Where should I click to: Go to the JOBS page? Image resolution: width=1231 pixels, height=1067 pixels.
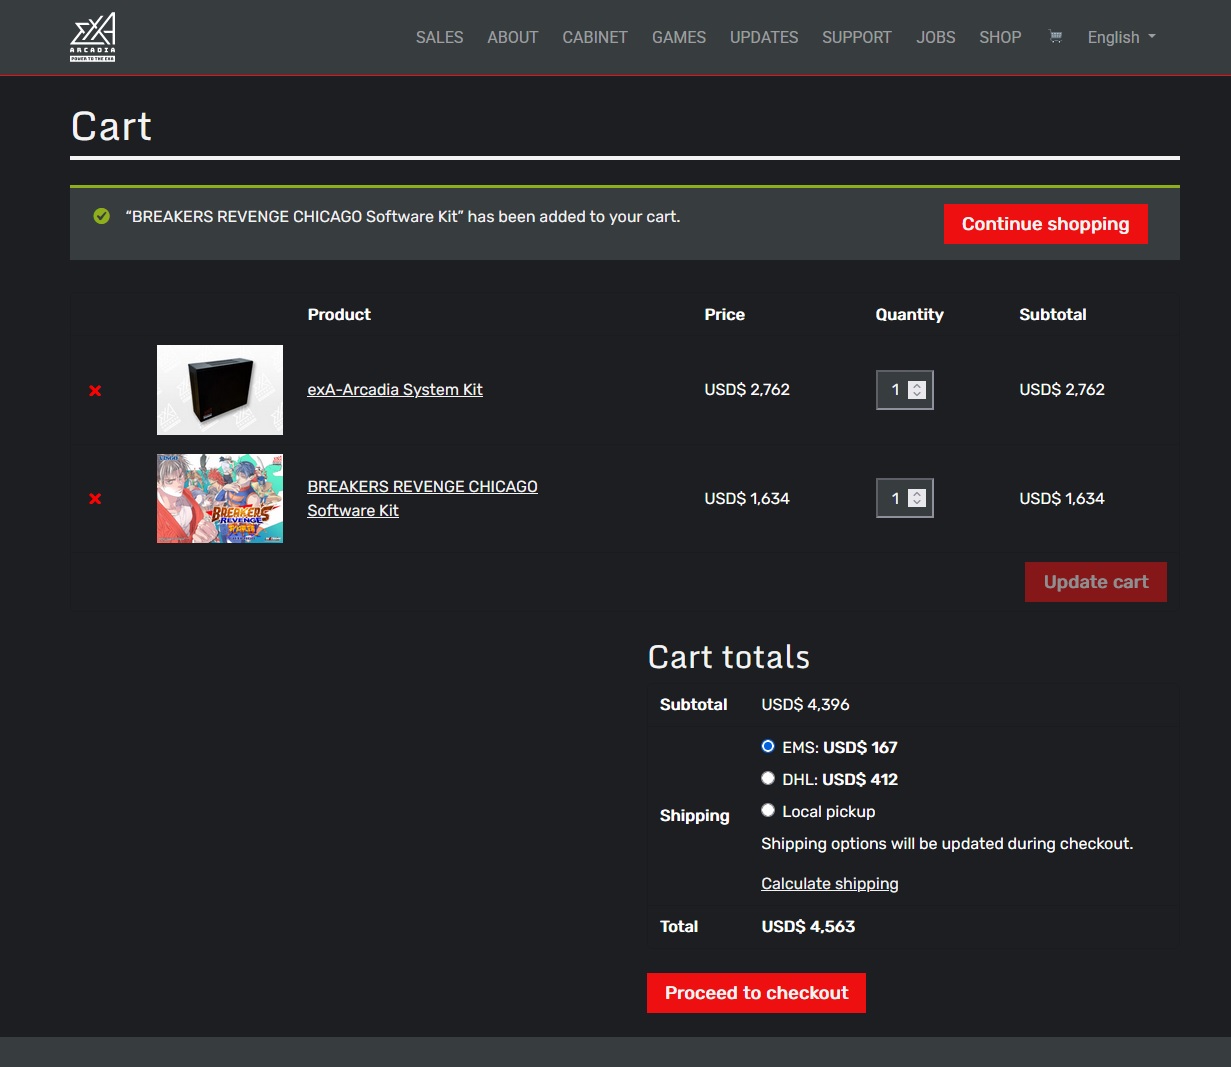click(936, 37)
